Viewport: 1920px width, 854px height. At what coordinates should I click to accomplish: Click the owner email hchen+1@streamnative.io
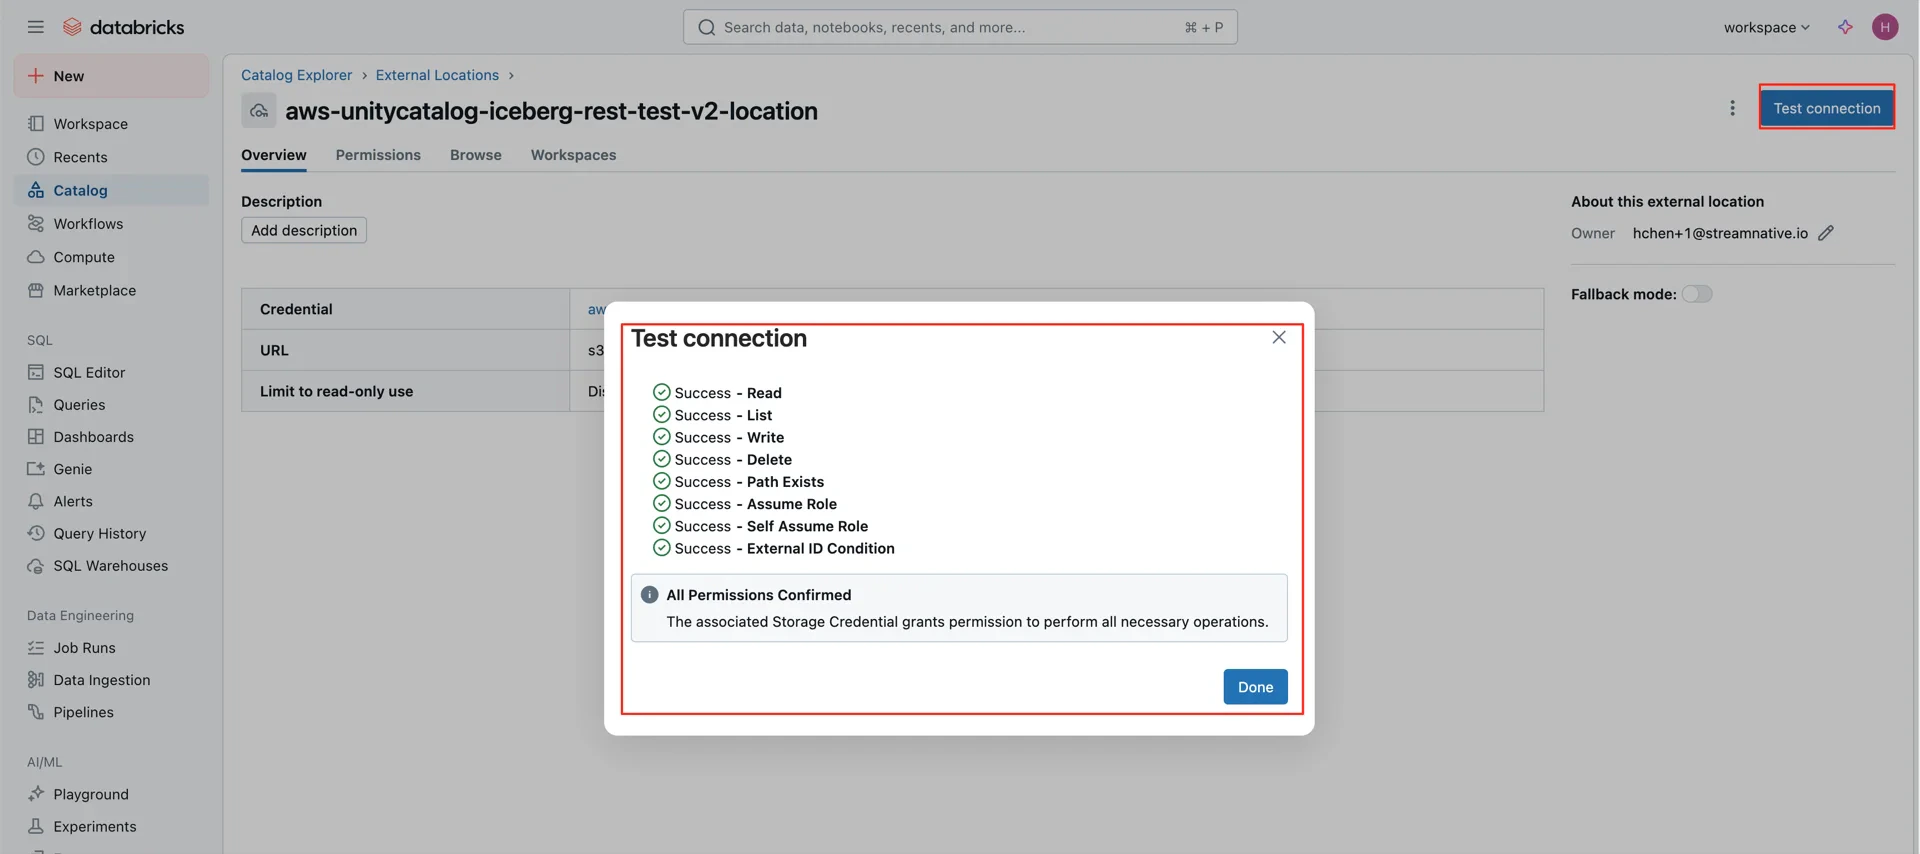[x=1720, y=233]
